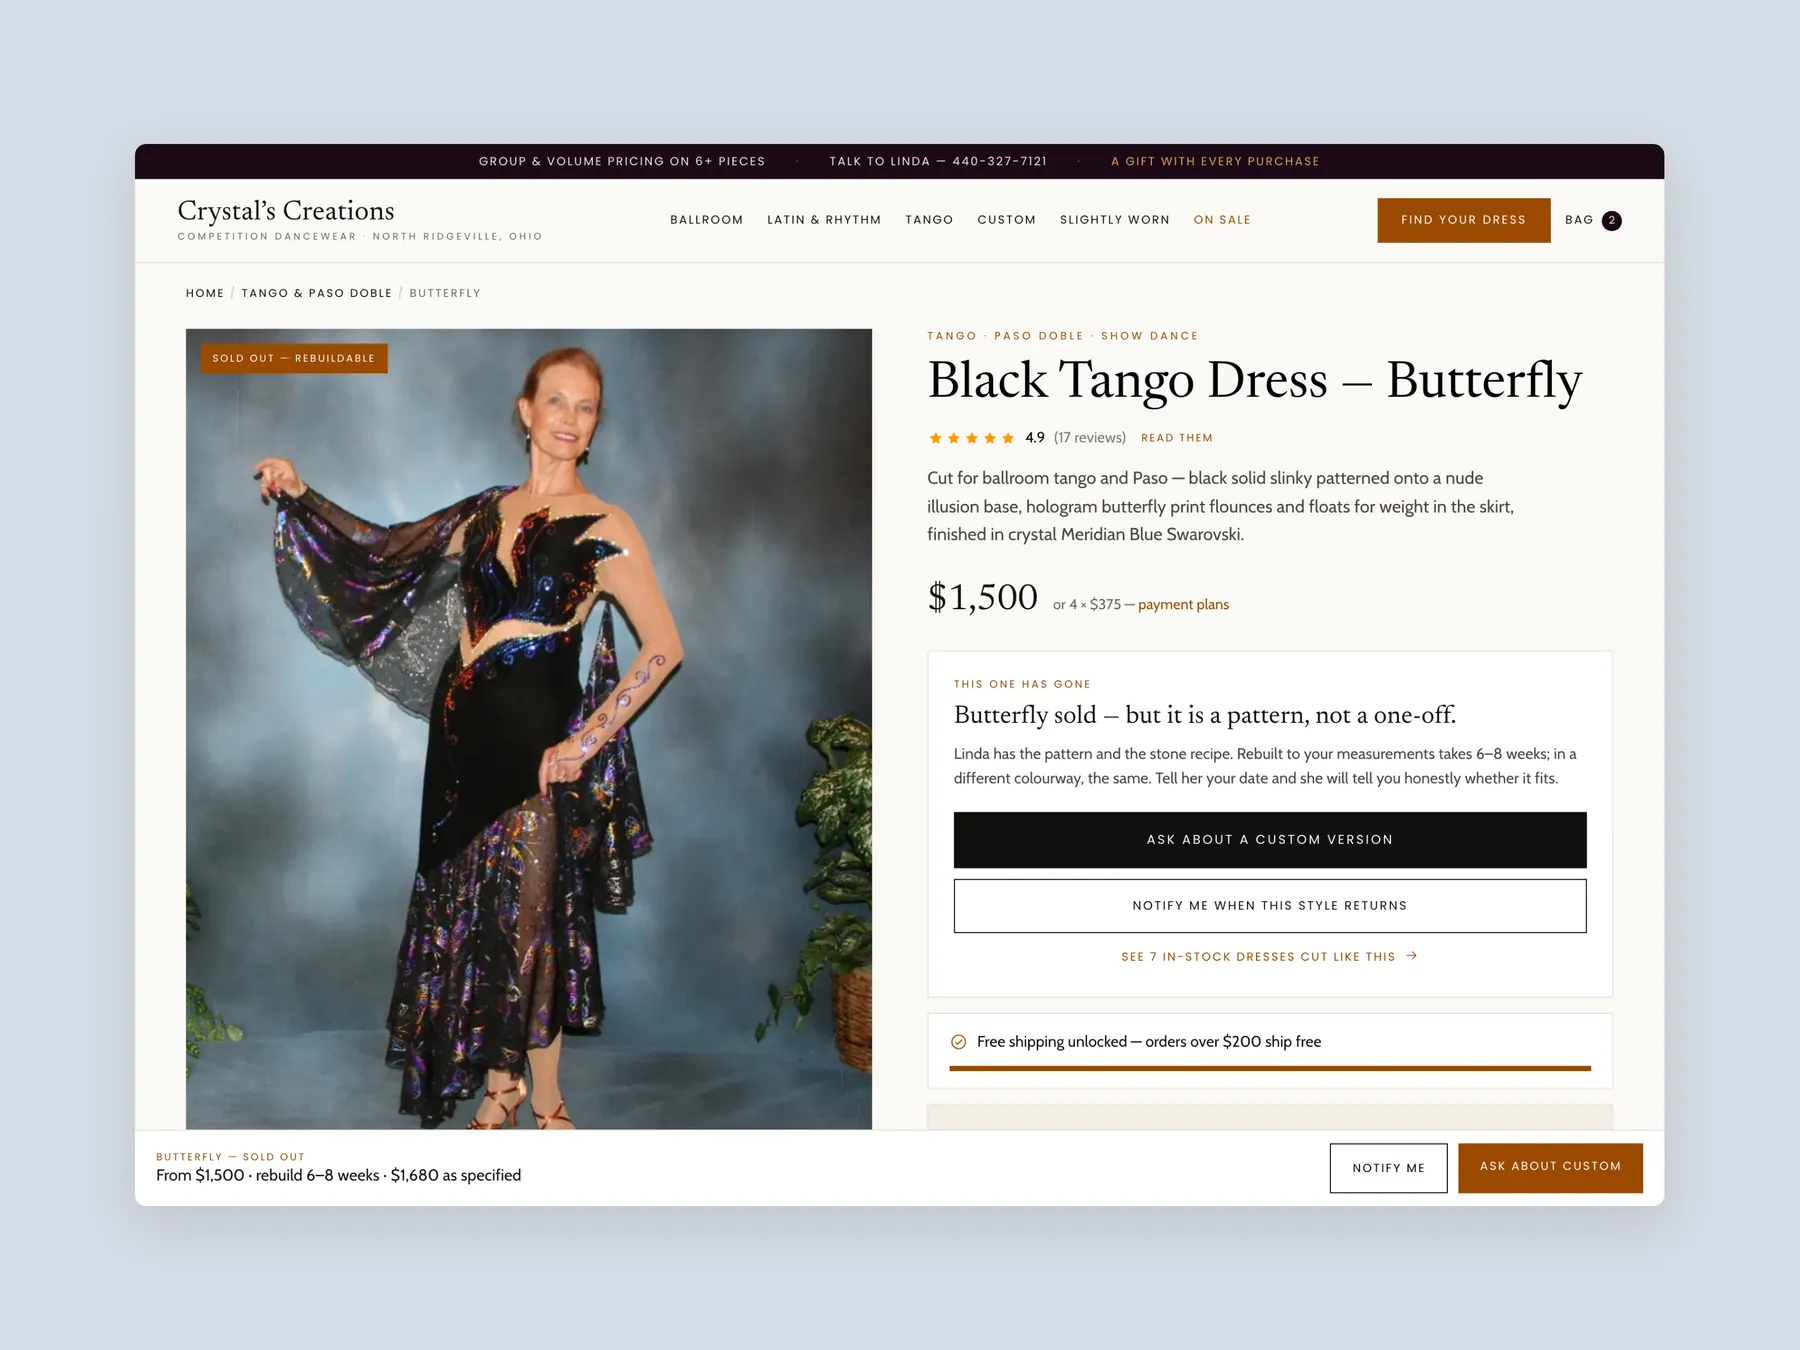1800x1350 pixels.
Task: Click Read Them reviews link
Action: [1176, 438]
